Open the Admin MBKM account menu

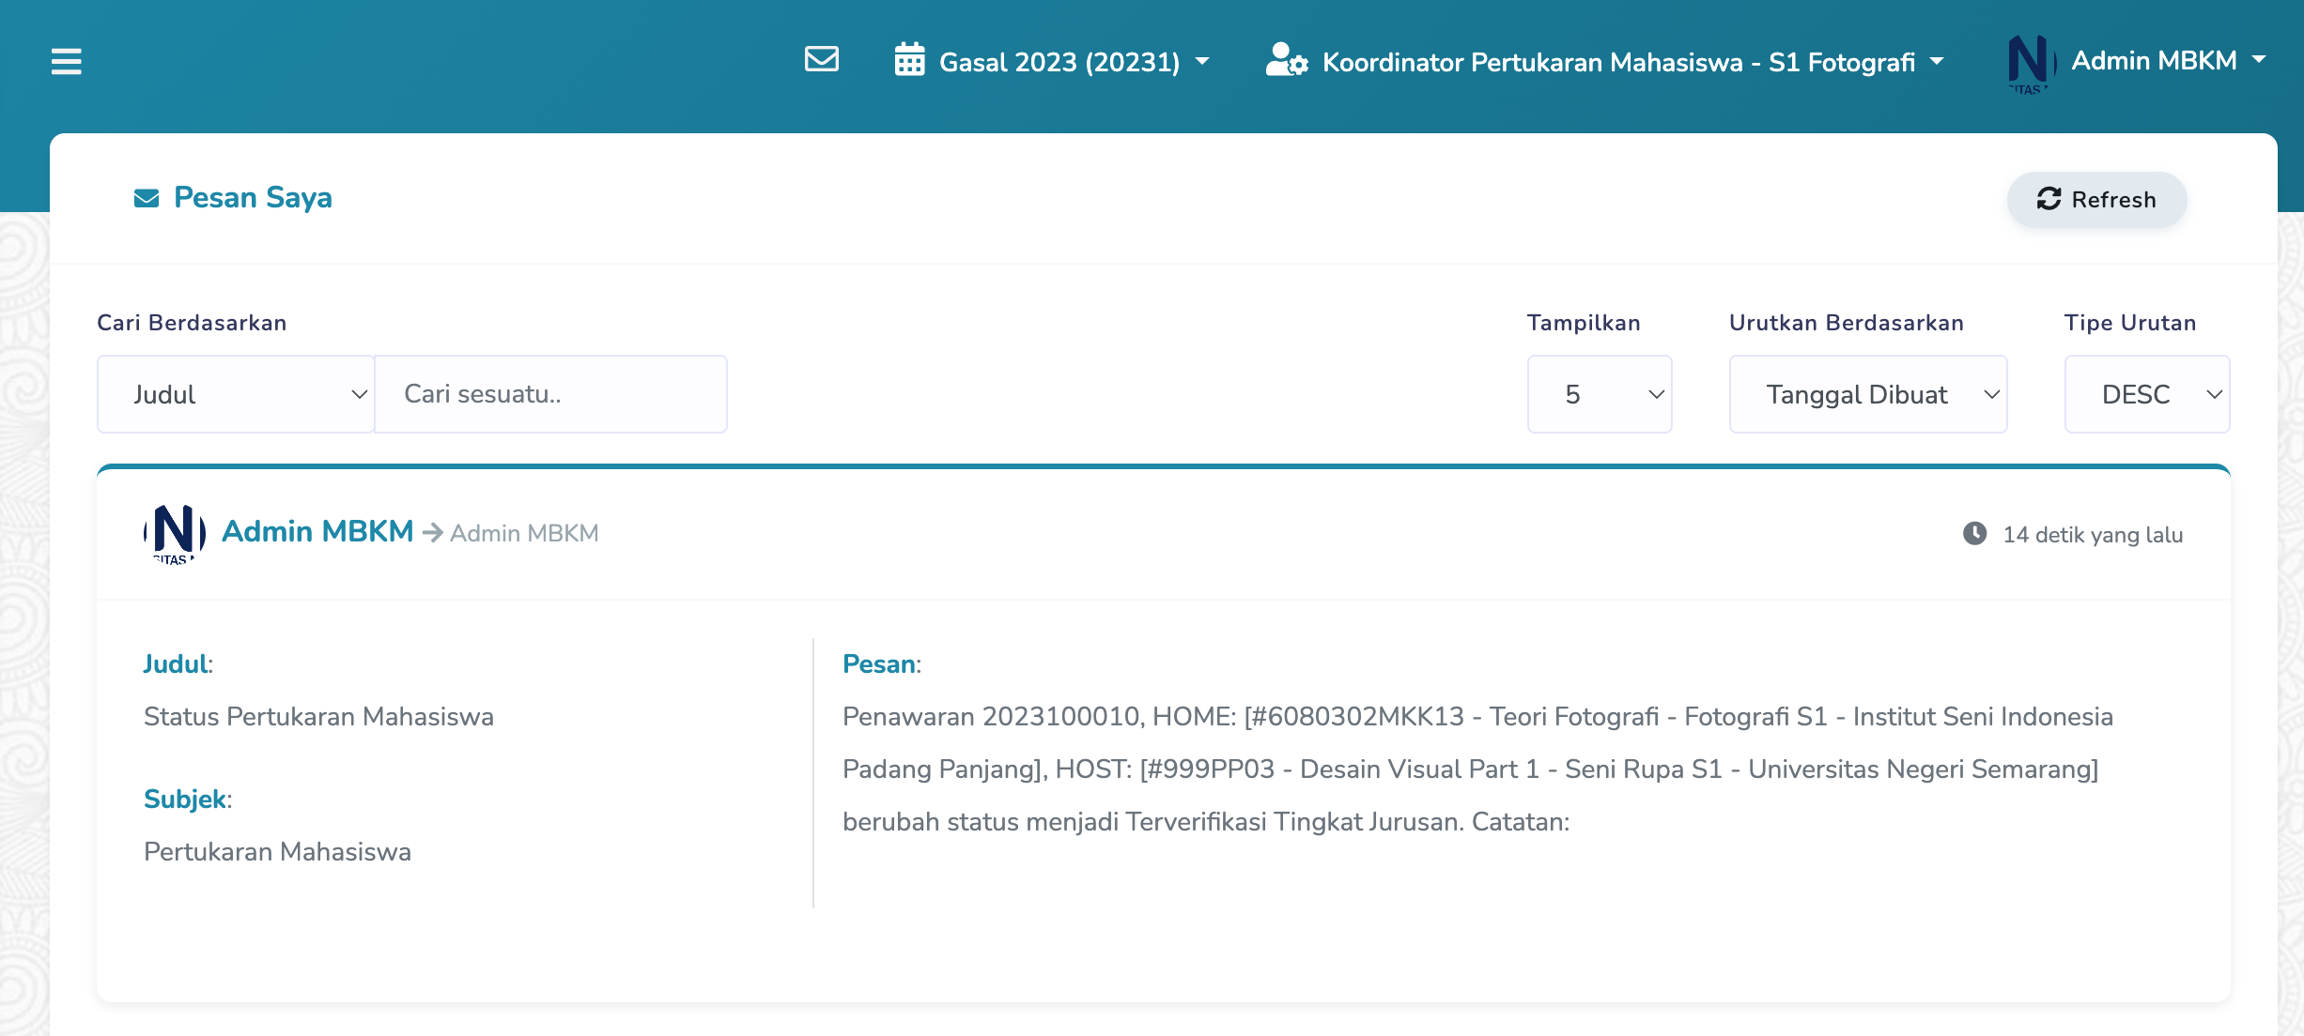point(2166,61)
